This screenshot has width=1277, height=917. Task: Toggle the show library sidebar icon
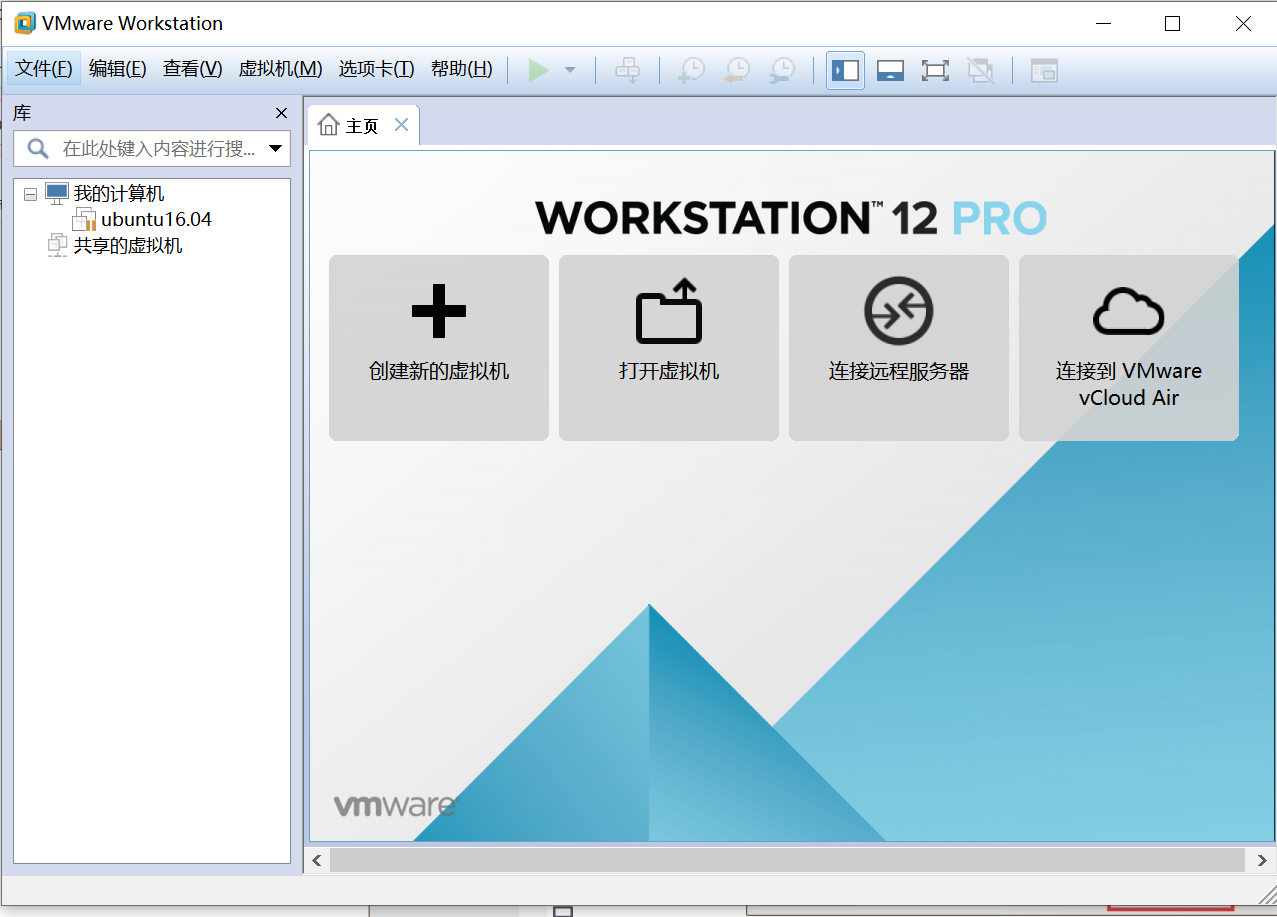click(846, 70)
